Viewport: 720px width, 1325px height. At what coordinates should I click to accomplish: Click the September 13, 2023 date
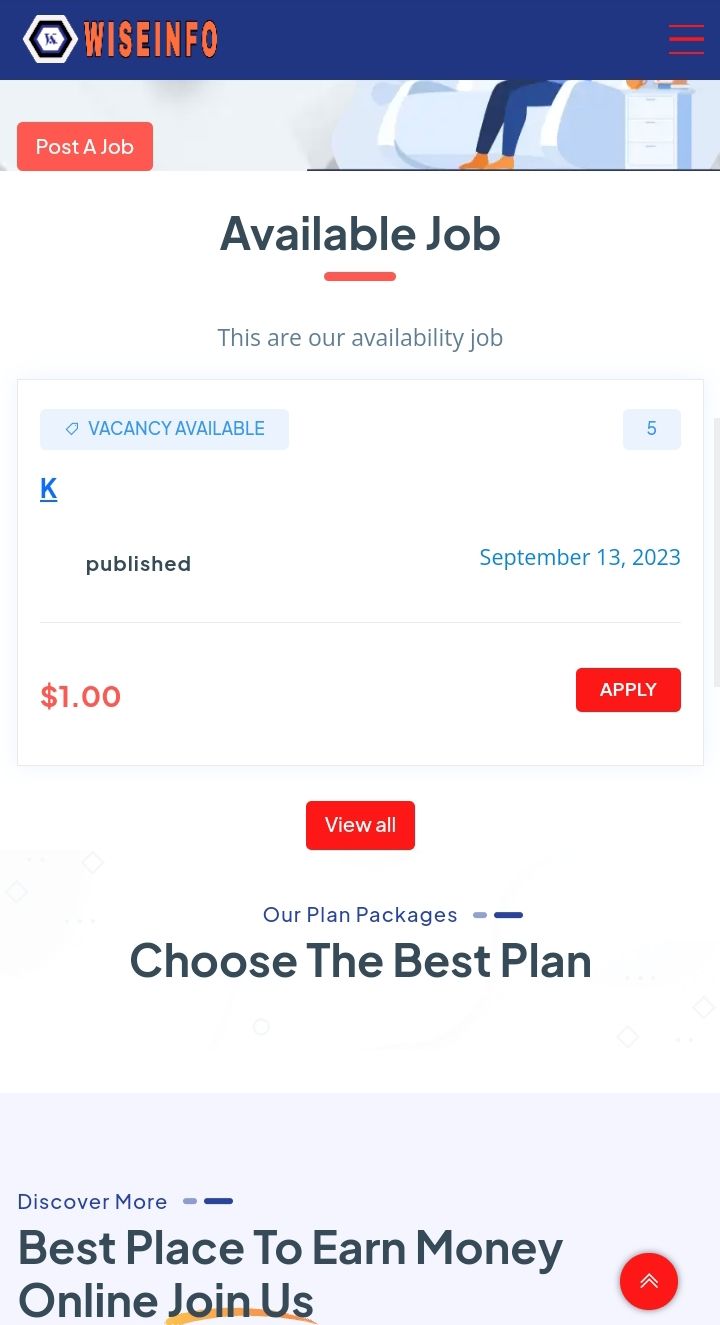coord(580,557)
